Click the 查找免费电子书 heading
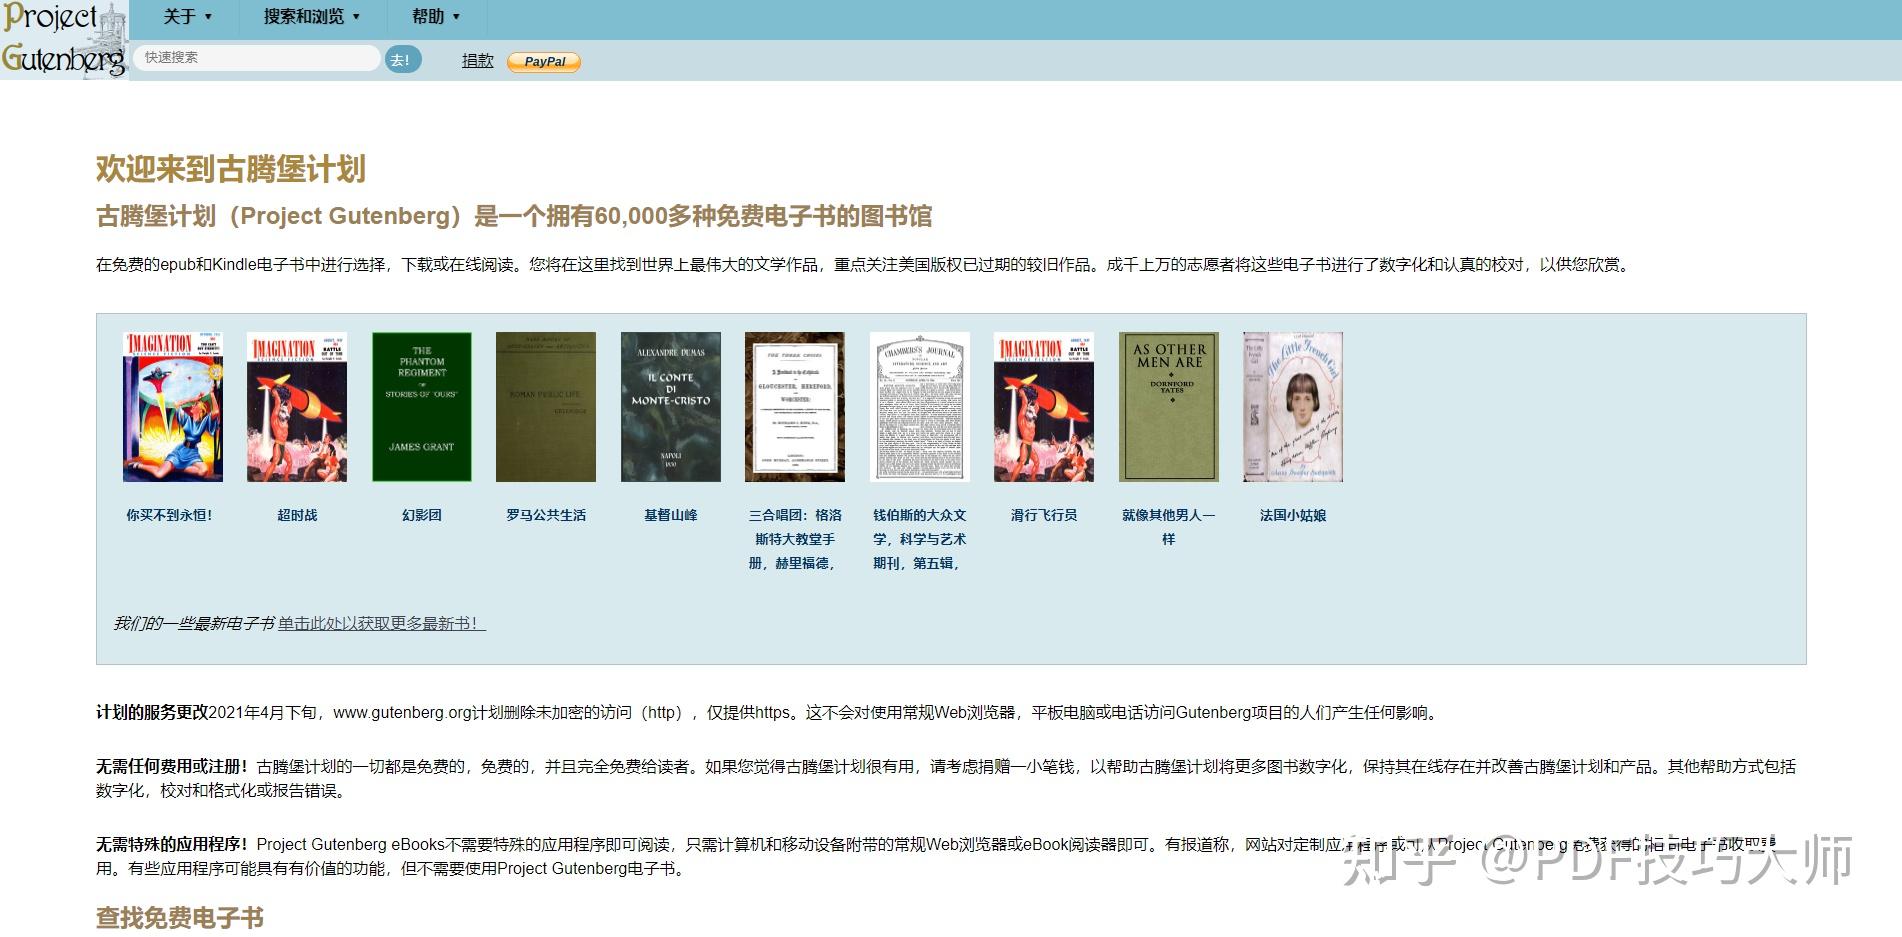The height and width of the screenshot is (937, 1902). 180,918
